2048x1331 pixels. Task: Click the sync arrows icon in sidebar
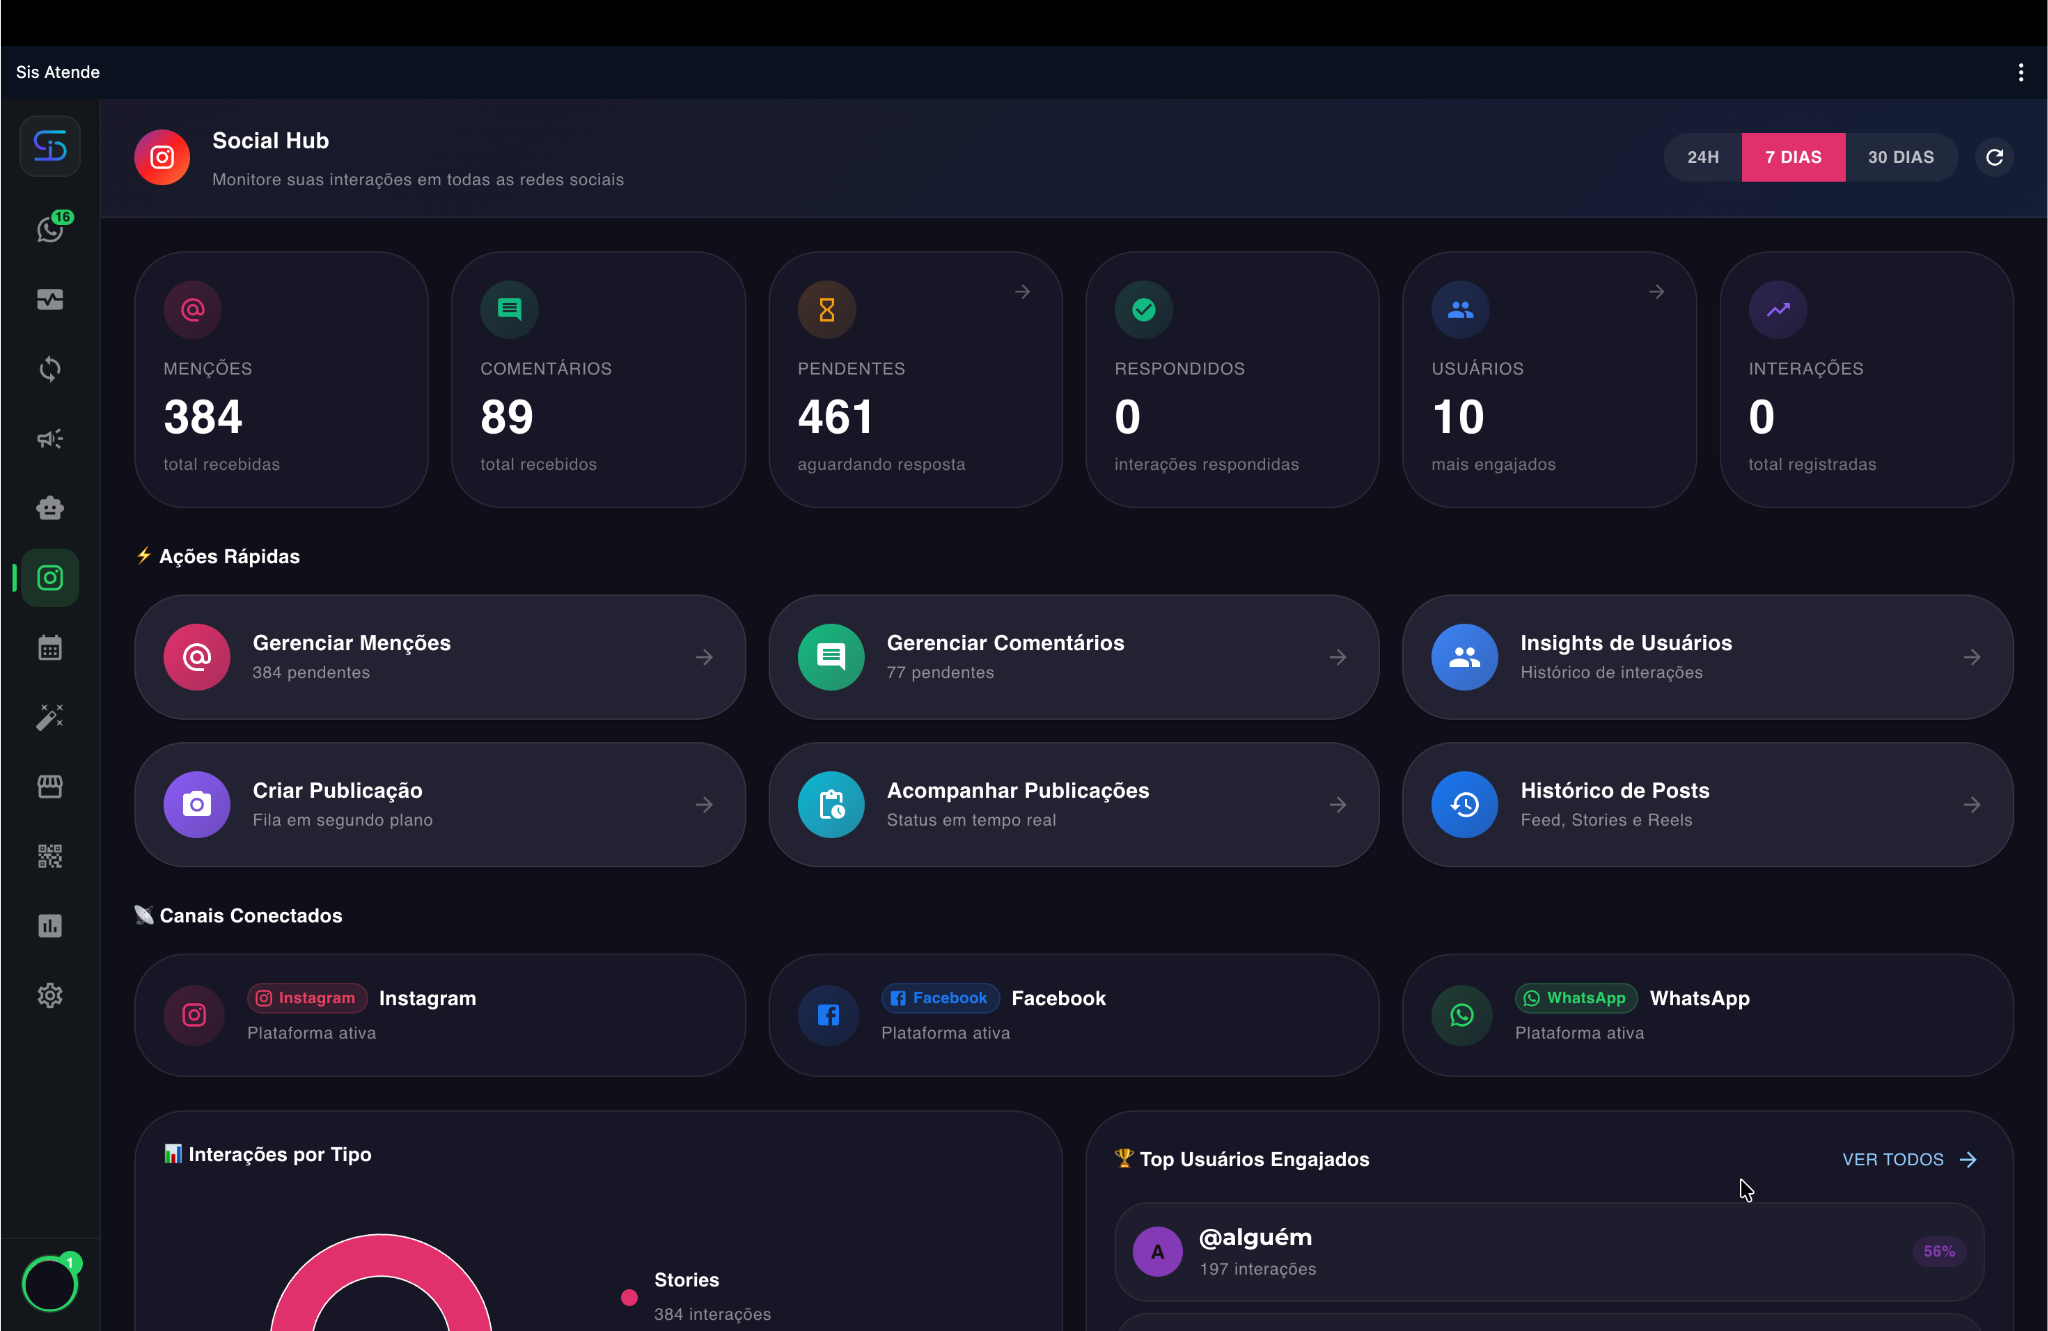click(x=50, y=369)
